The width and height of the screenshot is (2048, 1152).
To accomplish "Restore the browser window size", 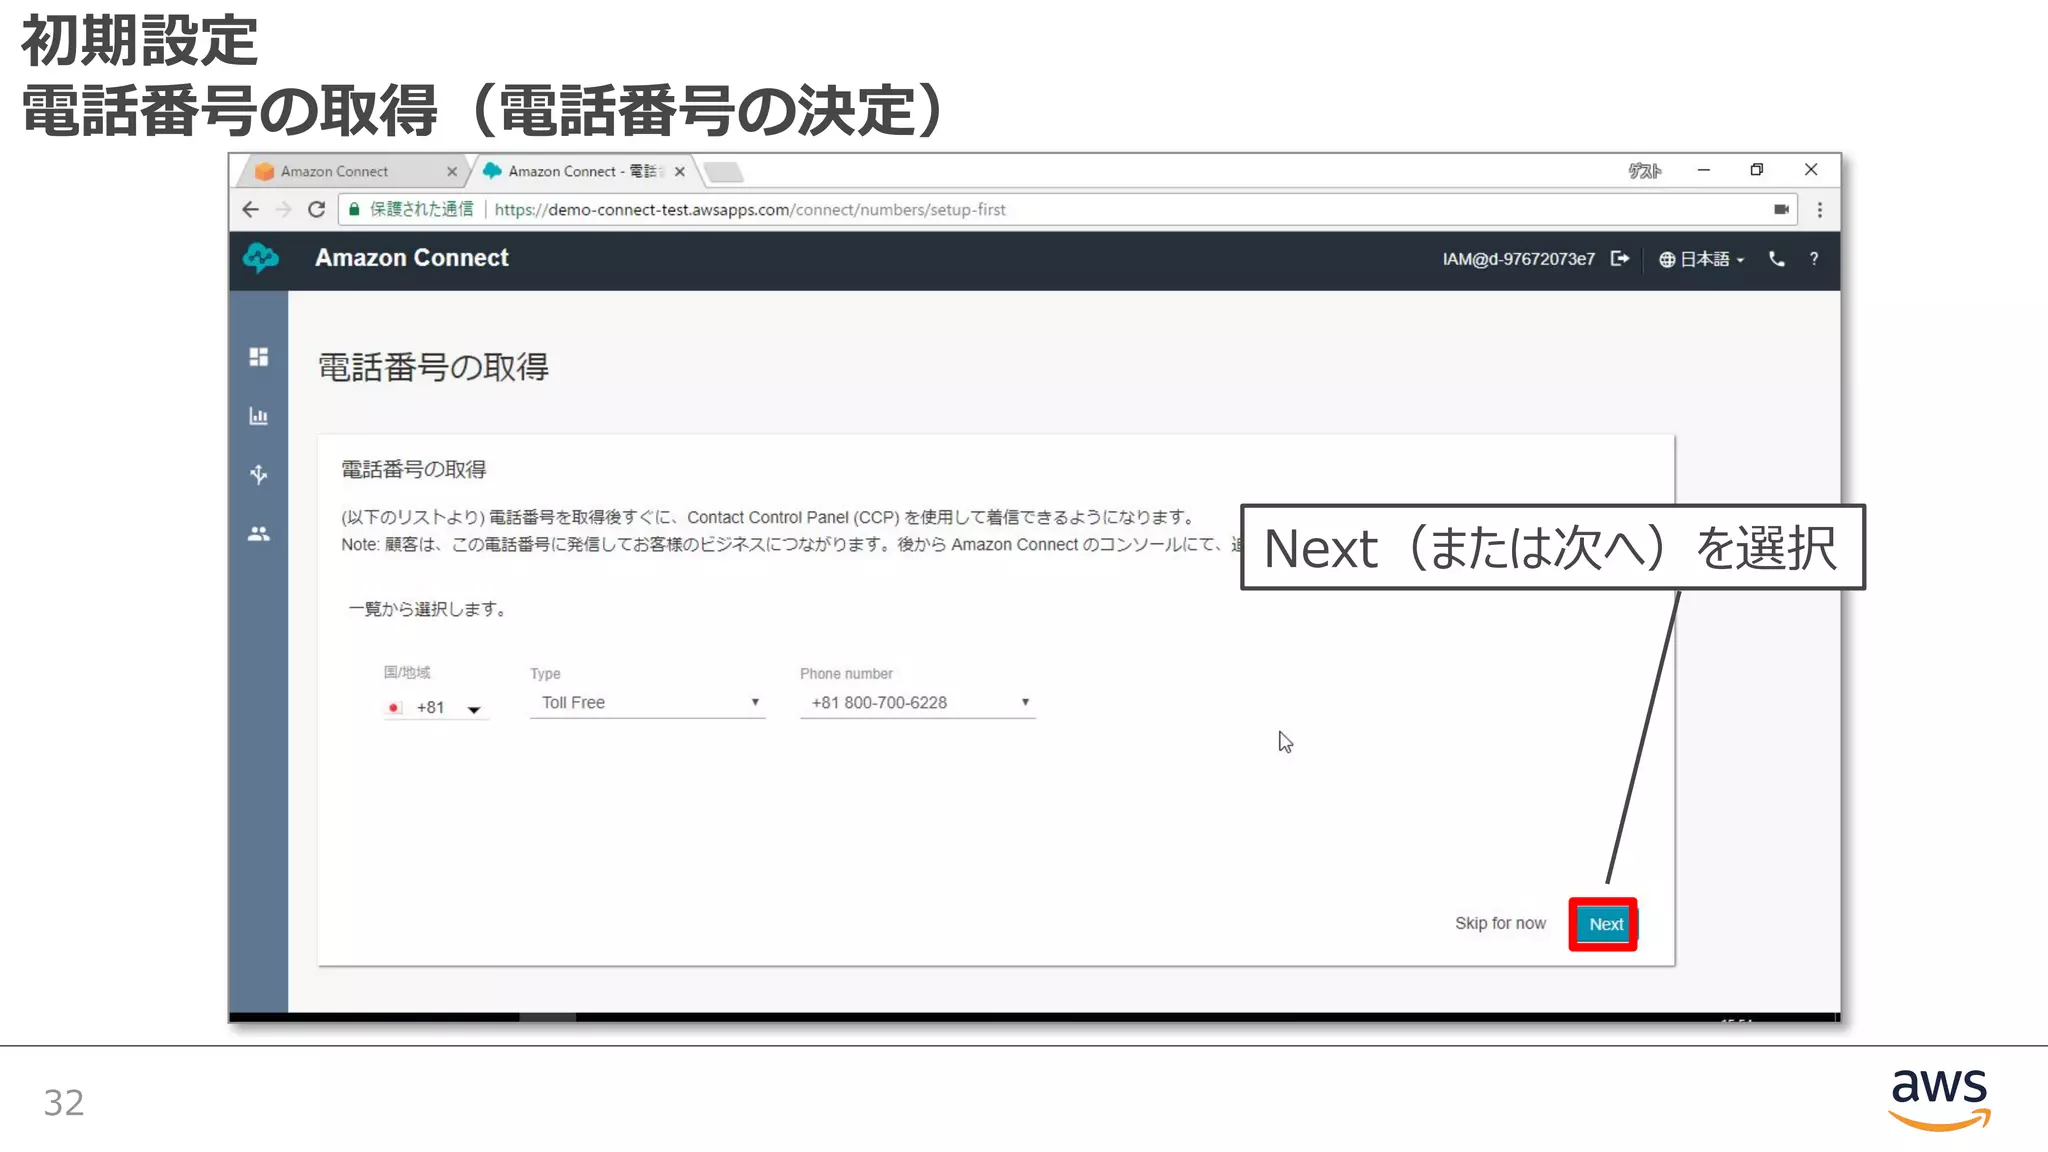I will 1757,170.
